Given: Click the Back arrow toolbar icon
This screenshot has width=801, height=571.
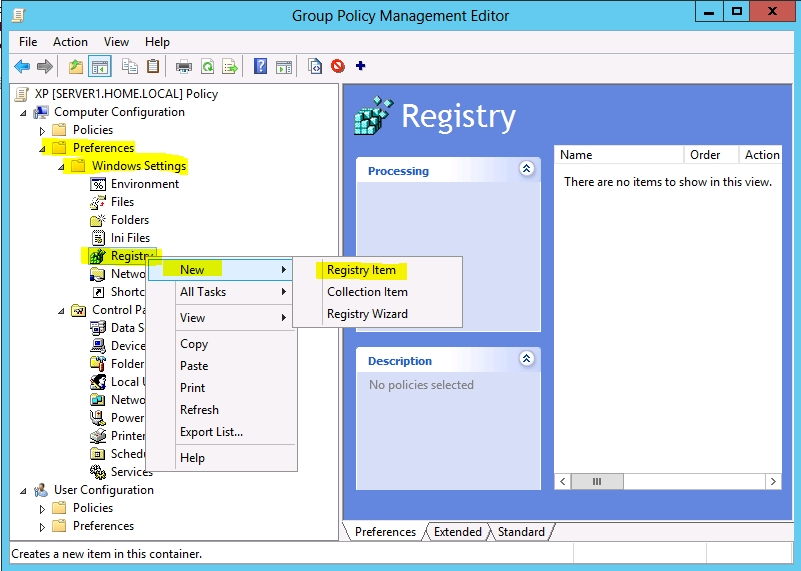Looking at the screenshot, I should (21, 66).
